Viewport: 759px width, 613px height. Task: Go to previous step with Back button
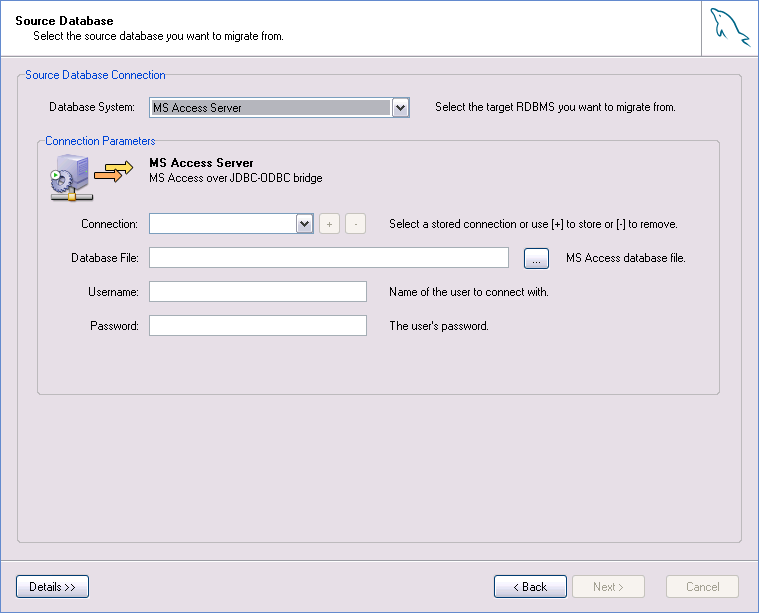click(x=530, y=587)
